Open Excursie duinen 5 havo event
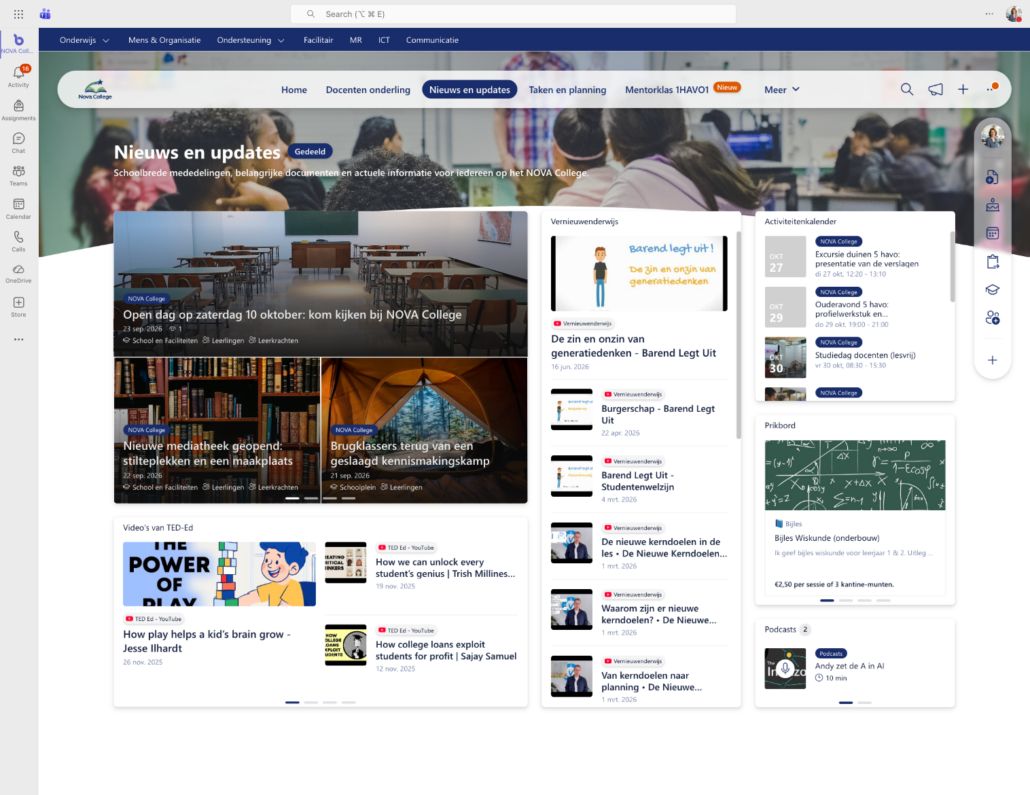Viewport: 1030px width, 795px height. coord(856,256)
